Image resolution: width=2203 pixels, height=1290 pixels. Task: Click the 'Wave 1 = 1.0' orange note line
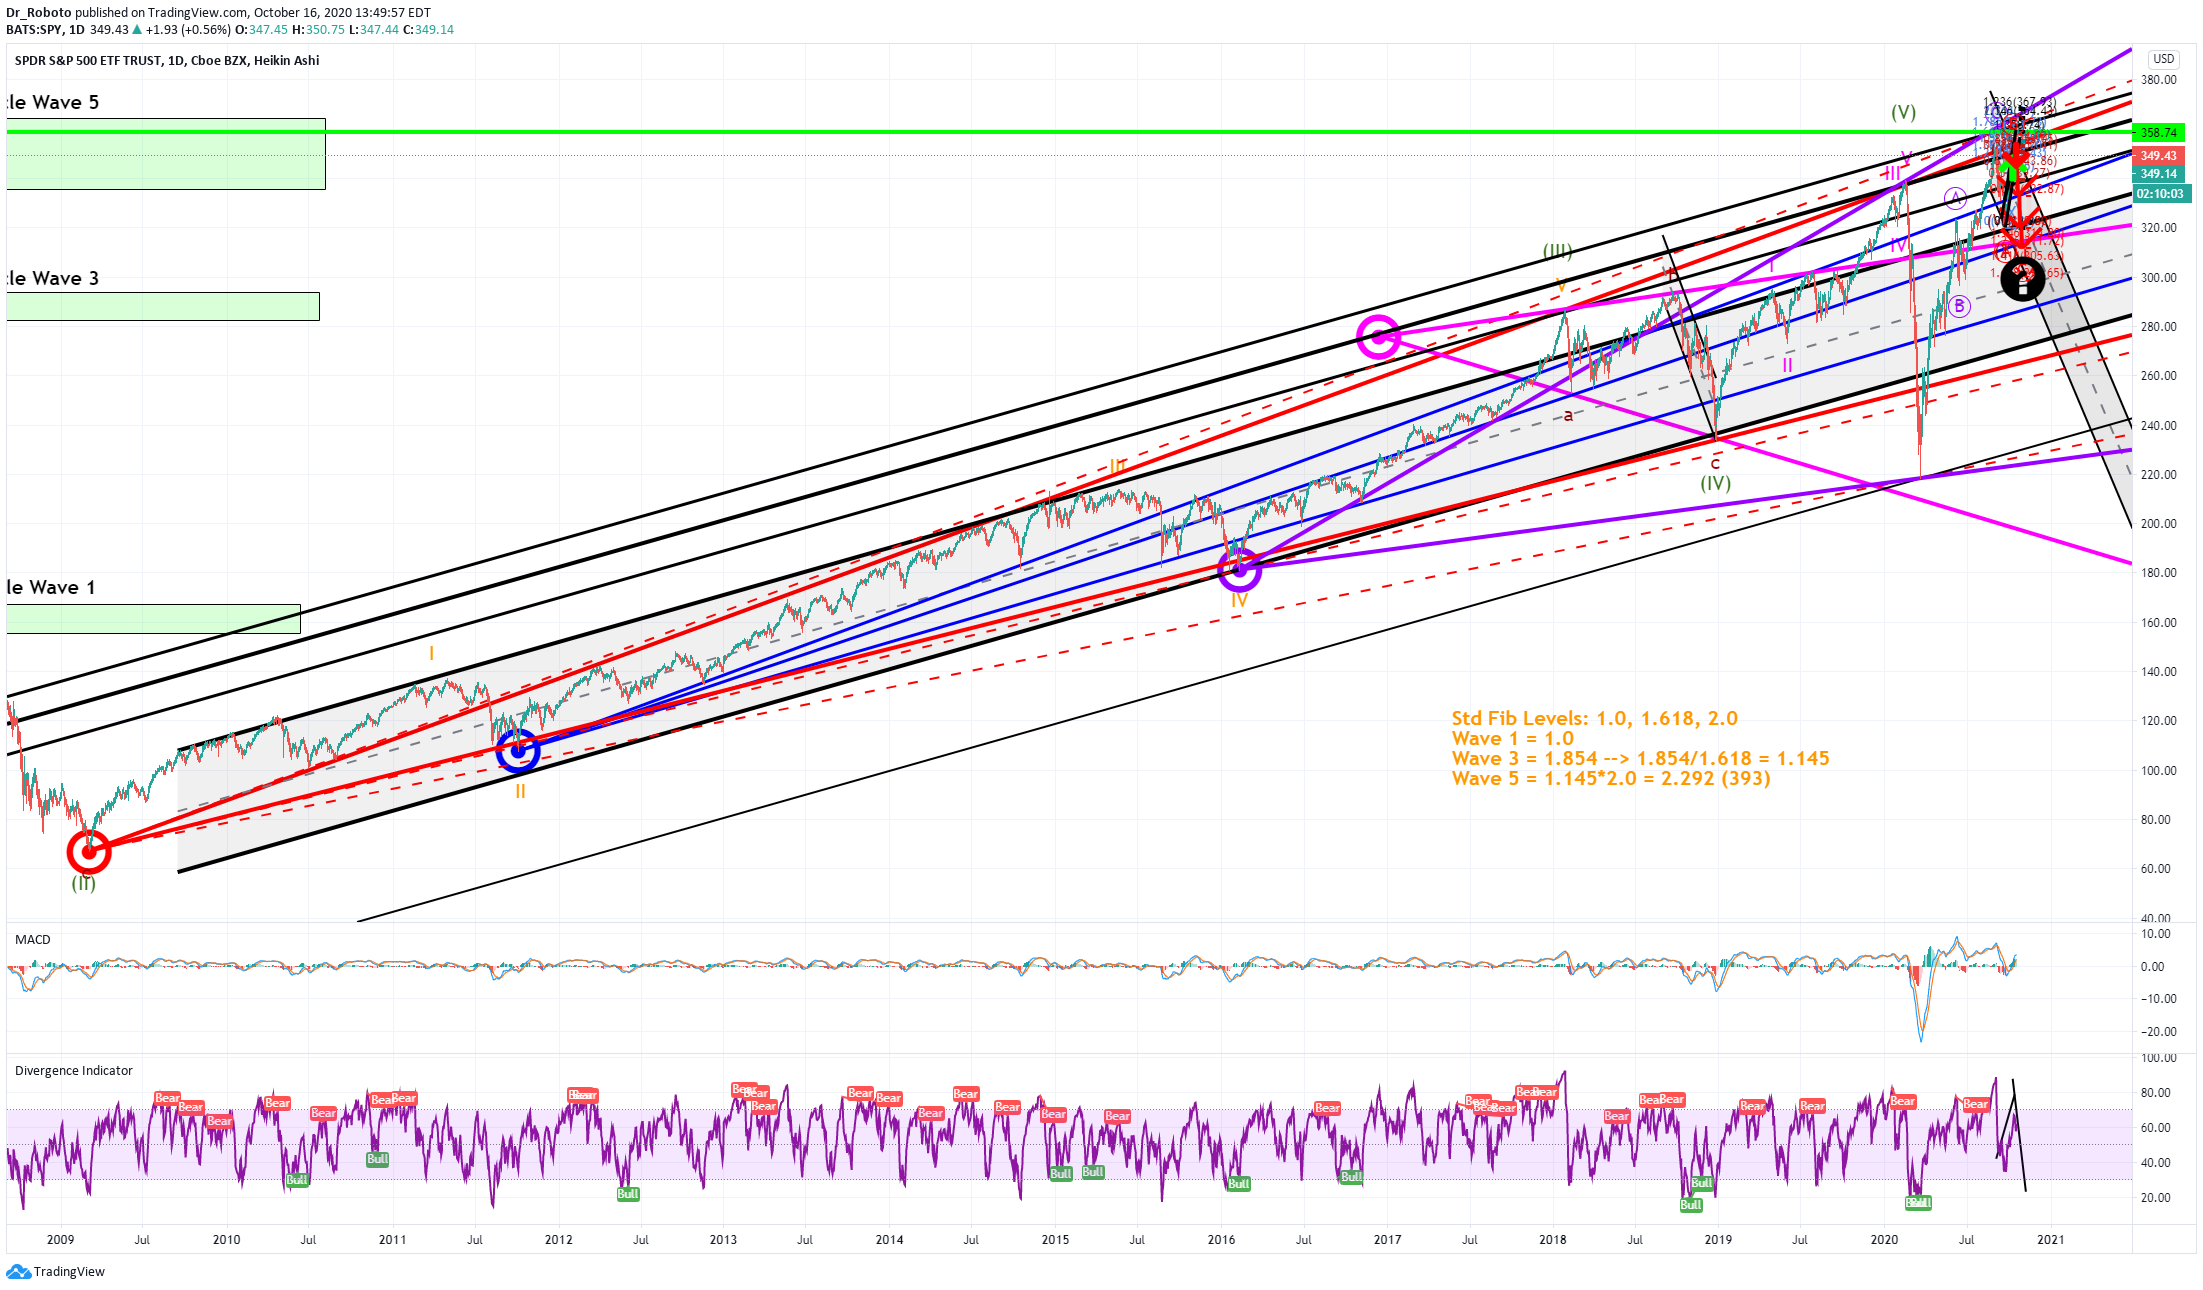1513,738
